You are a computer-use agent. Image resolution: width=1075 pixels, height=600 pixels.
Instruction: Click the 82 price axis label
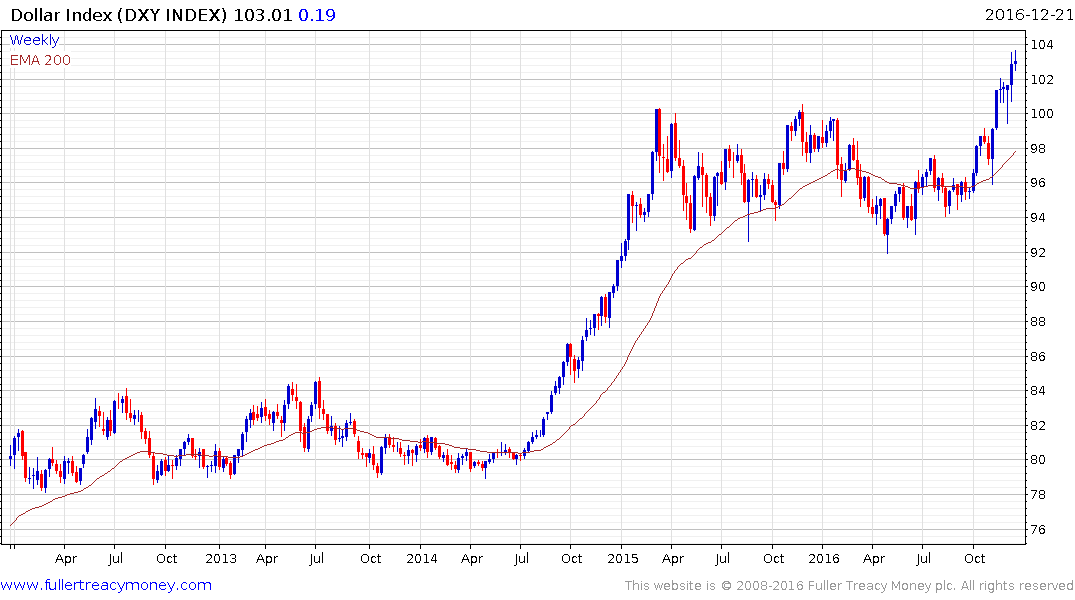click(1038, 426)
